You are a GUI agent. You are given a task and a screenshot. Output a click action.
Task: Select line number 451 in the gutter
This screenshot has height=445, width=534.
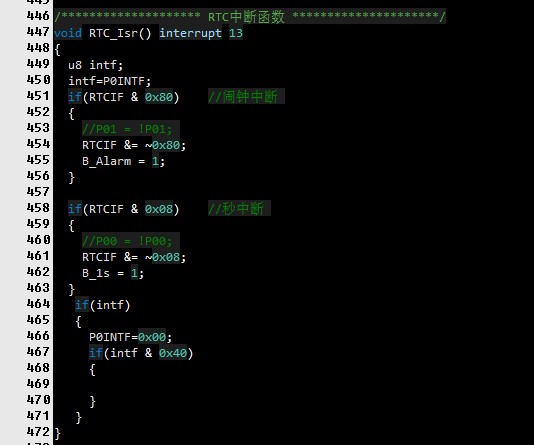click(38, 96)
